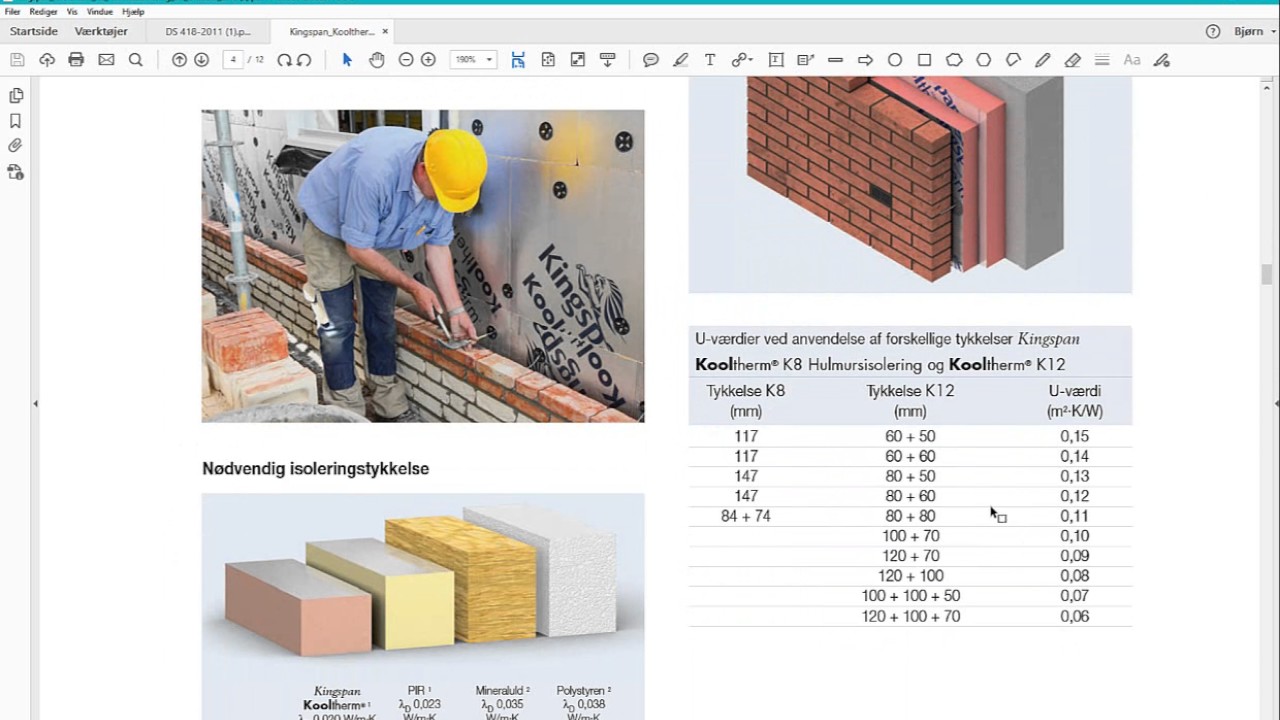The width and height of the screenshot is (1280, 720).
Task: Switch to the Startside tab
Action: [34, 32]
